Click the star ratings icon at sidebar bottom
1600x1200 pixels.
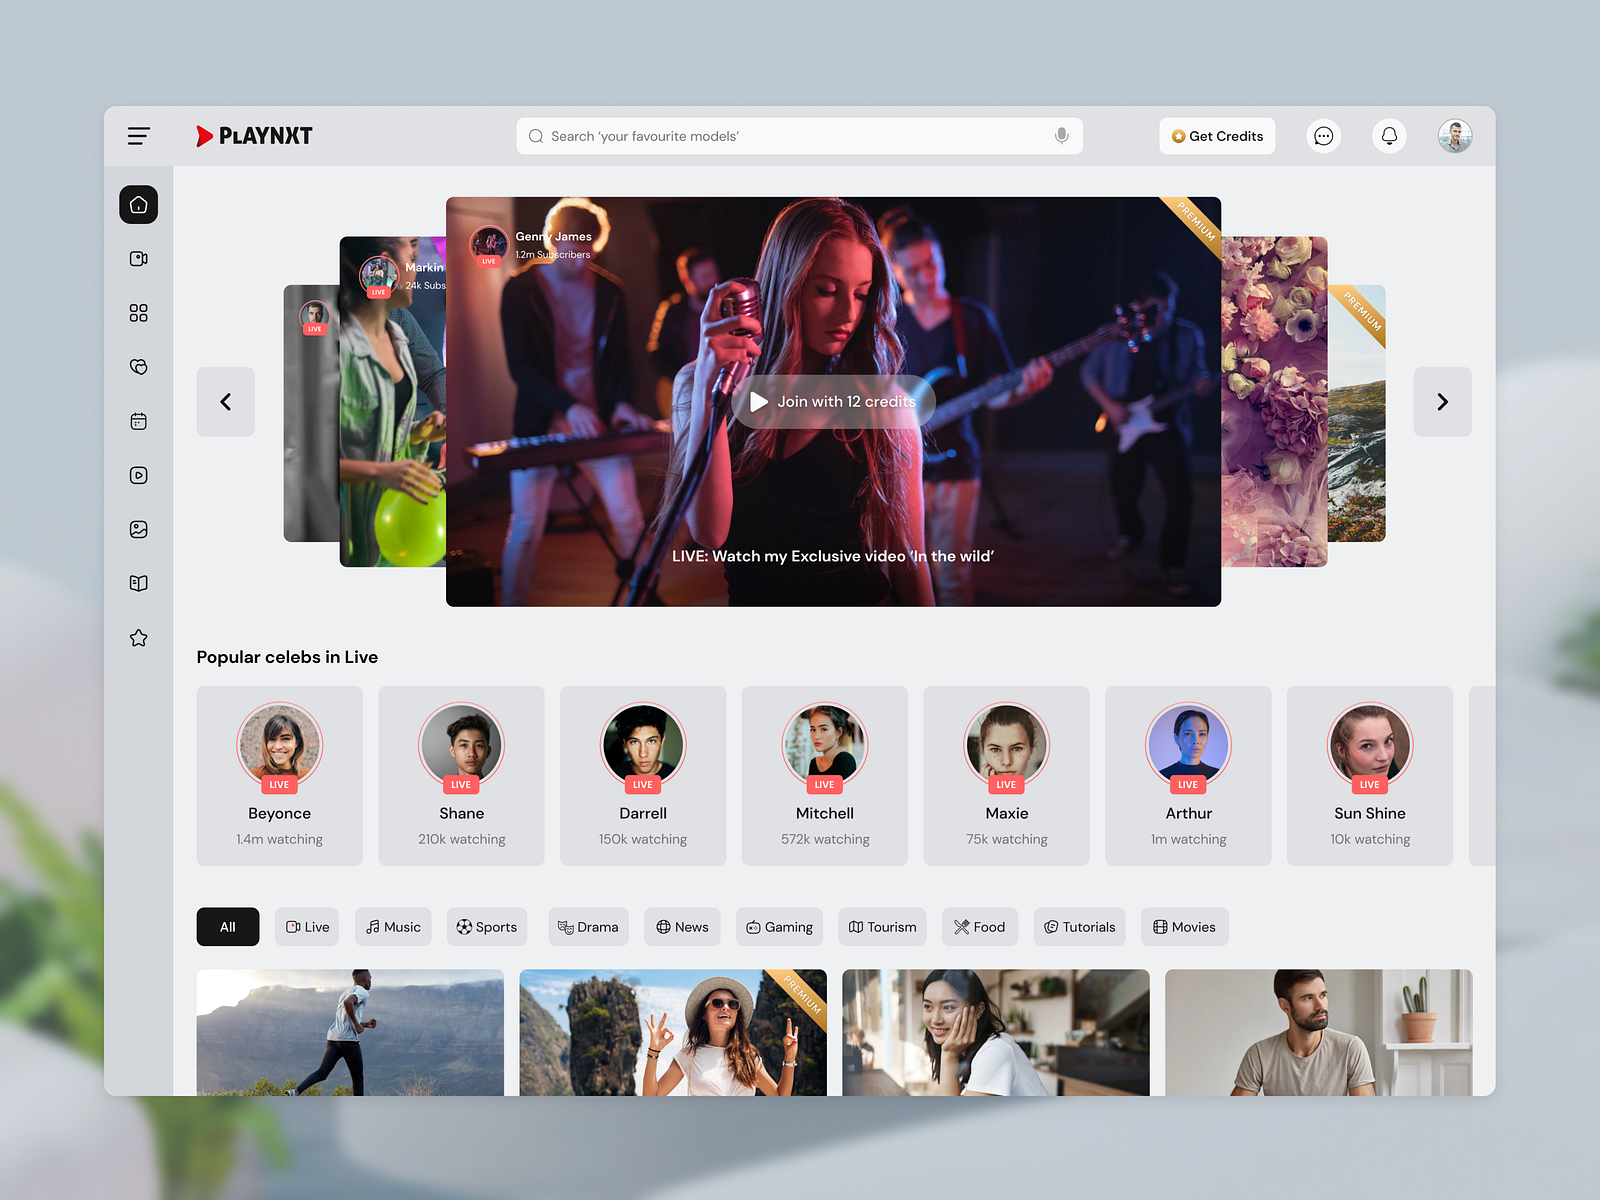(x=138, y=637)
